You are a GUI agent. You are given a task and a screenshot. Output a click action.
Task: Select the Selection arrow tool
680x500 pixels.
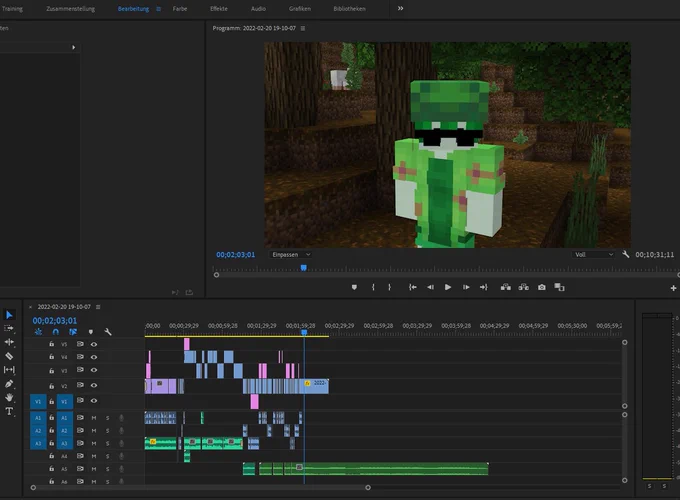(x=9, y=315)
